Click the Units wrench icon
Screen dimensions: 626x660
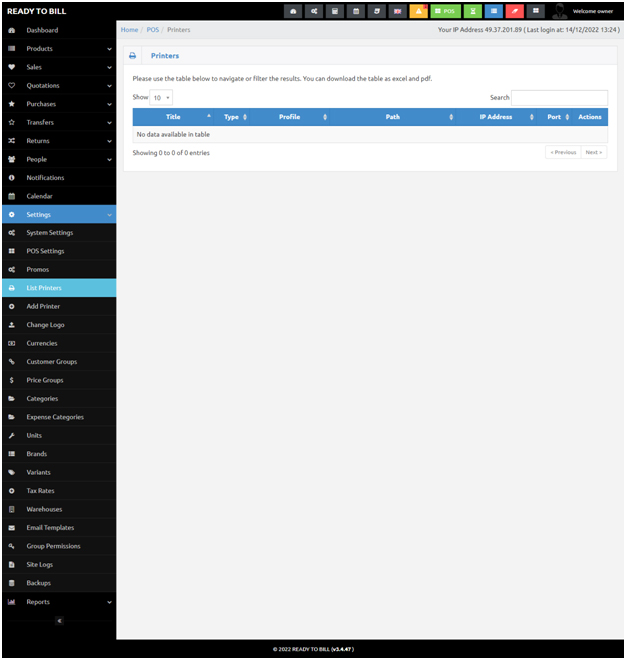coord(12,436)
